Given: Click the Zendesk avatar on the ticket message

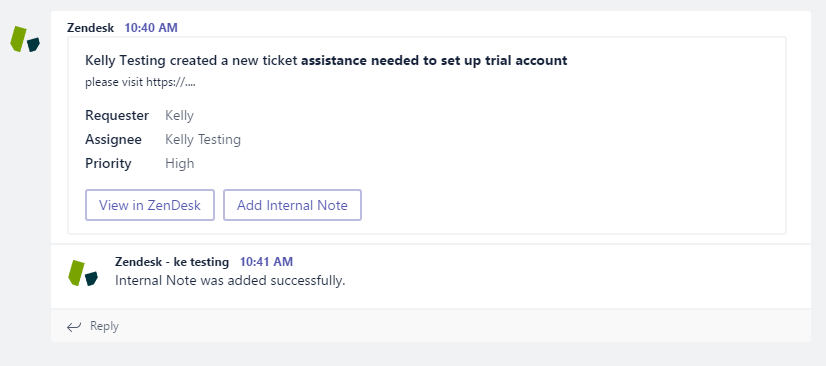Looking at the screenshot, I should (x=25, y=39).
